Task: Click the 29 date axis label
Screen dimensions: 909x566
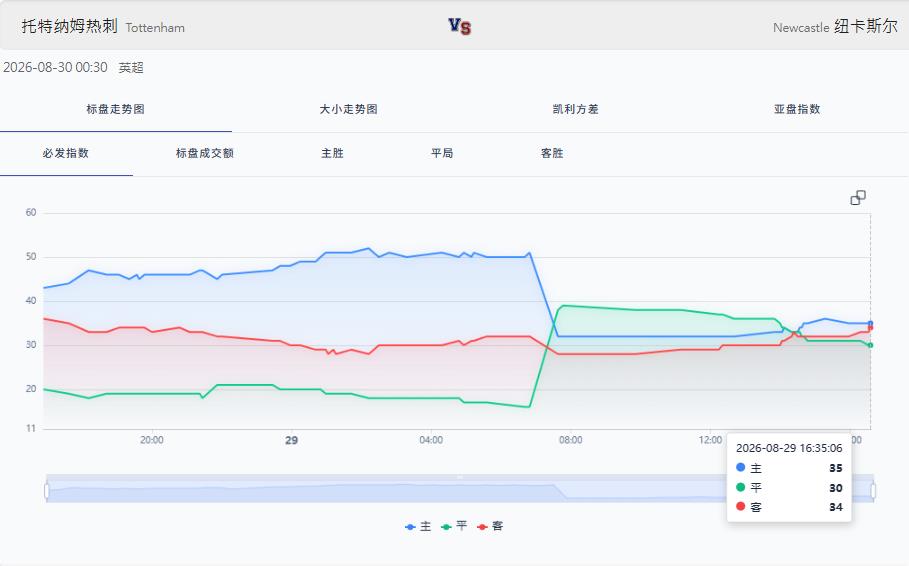Action: (291, 440)
